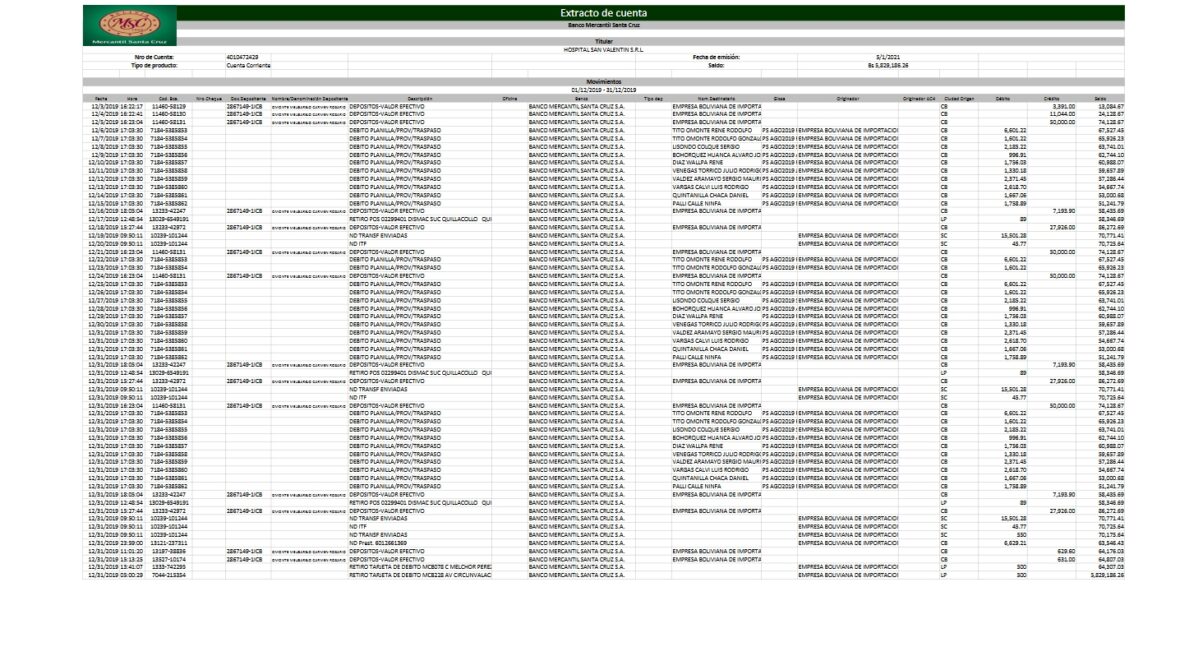Click 'PALLI CALLE NINFA' in the 12/15/2019 row
The height and width of the screenshot is (670, 1180).
click(696, 203)
